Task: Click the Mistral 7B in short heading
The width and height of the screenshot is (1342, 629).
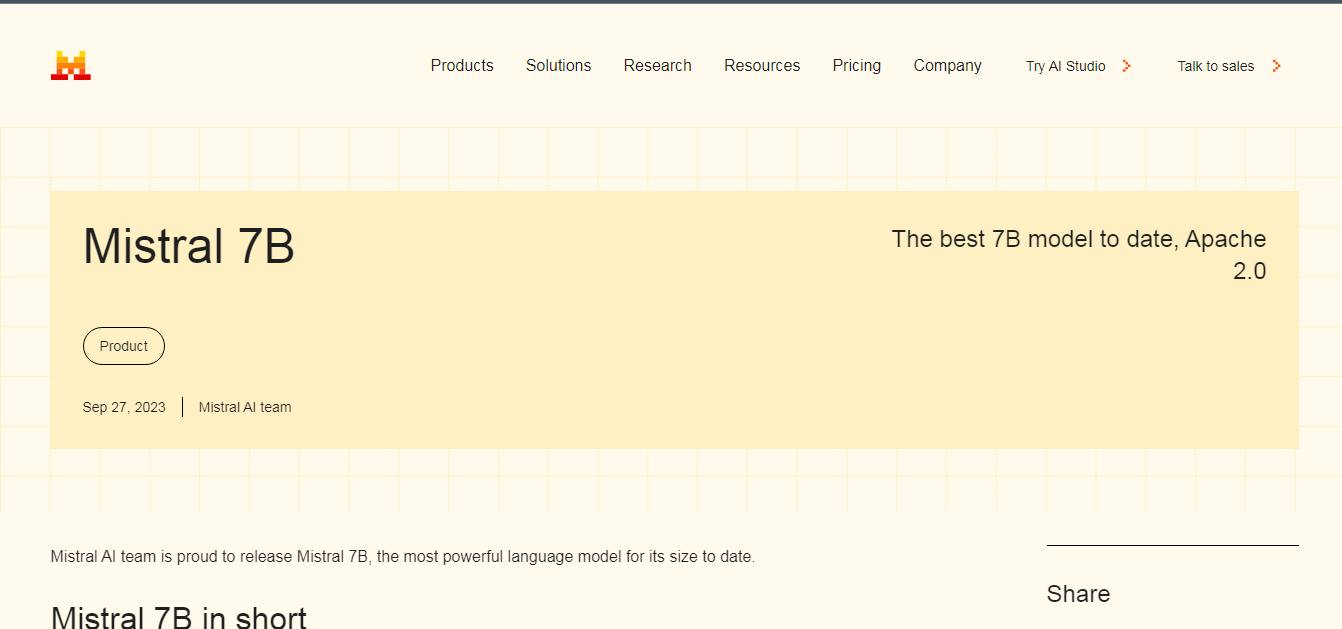Action: [x=178, y=616]
